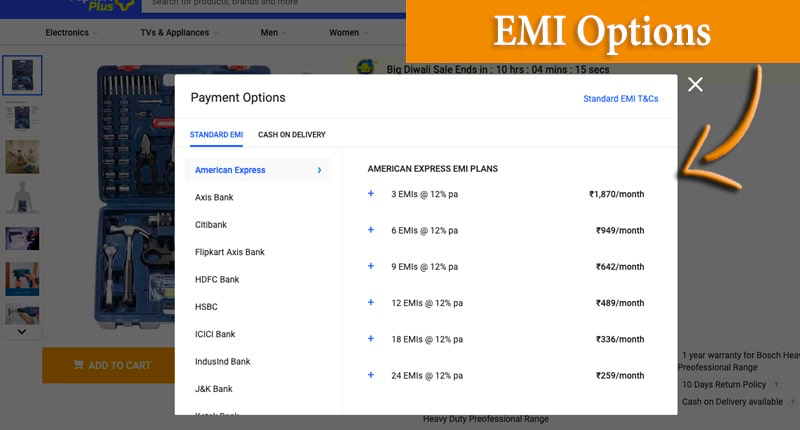The width and height of the screenshot is (800, 430).
Task: Close the Payment Options dialog
Action: point(695,84)
